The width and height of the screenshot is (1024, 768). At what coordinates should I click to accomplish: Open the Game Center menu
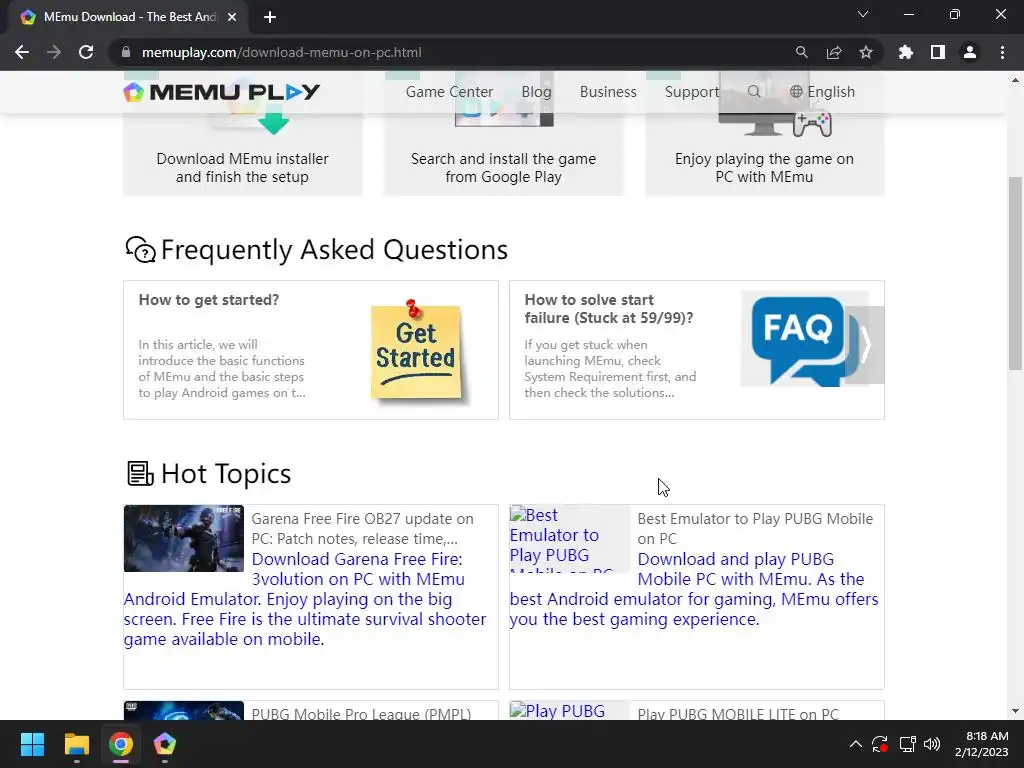point(449,91)
